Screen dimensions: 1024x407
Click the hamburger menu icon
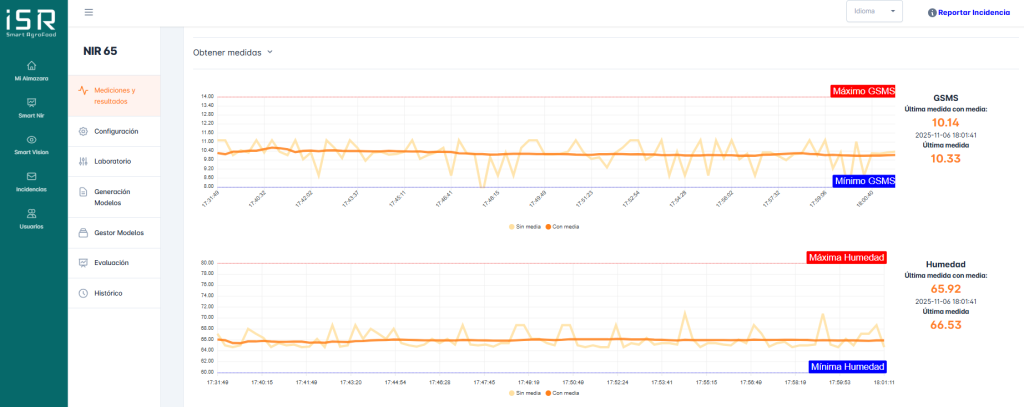[x=89, y=12]
